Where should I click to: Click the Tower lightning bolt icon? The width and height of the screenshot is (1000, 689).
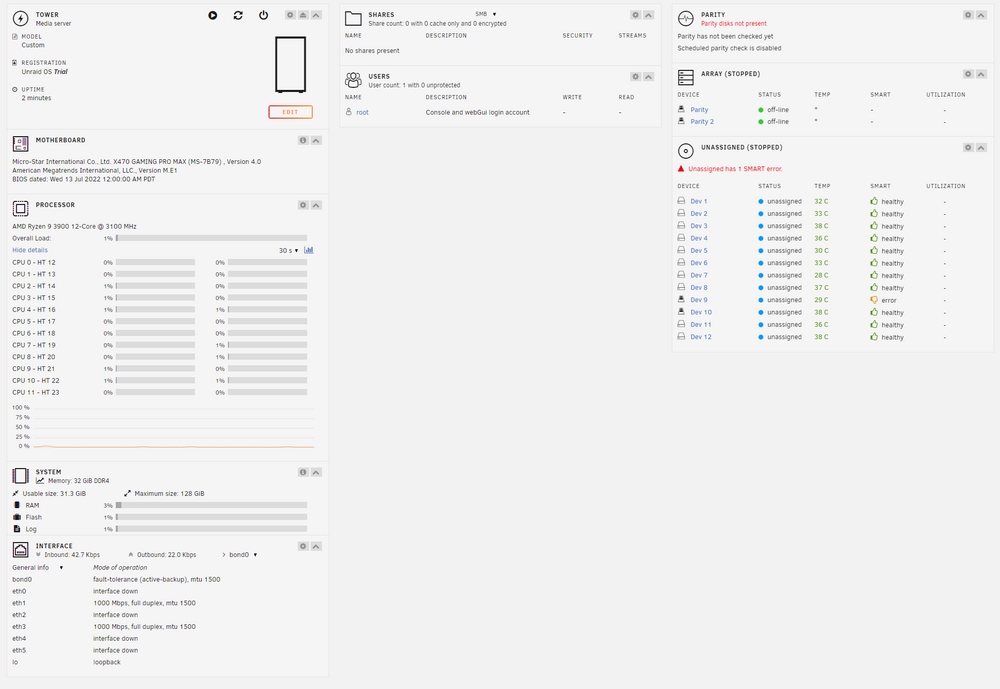[x=20, y=19]
